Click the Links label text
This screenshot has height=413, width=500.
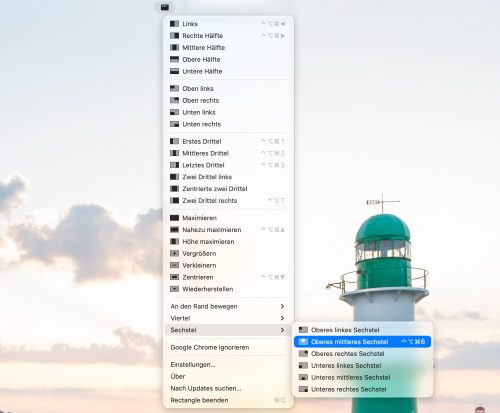coord(190,24)
